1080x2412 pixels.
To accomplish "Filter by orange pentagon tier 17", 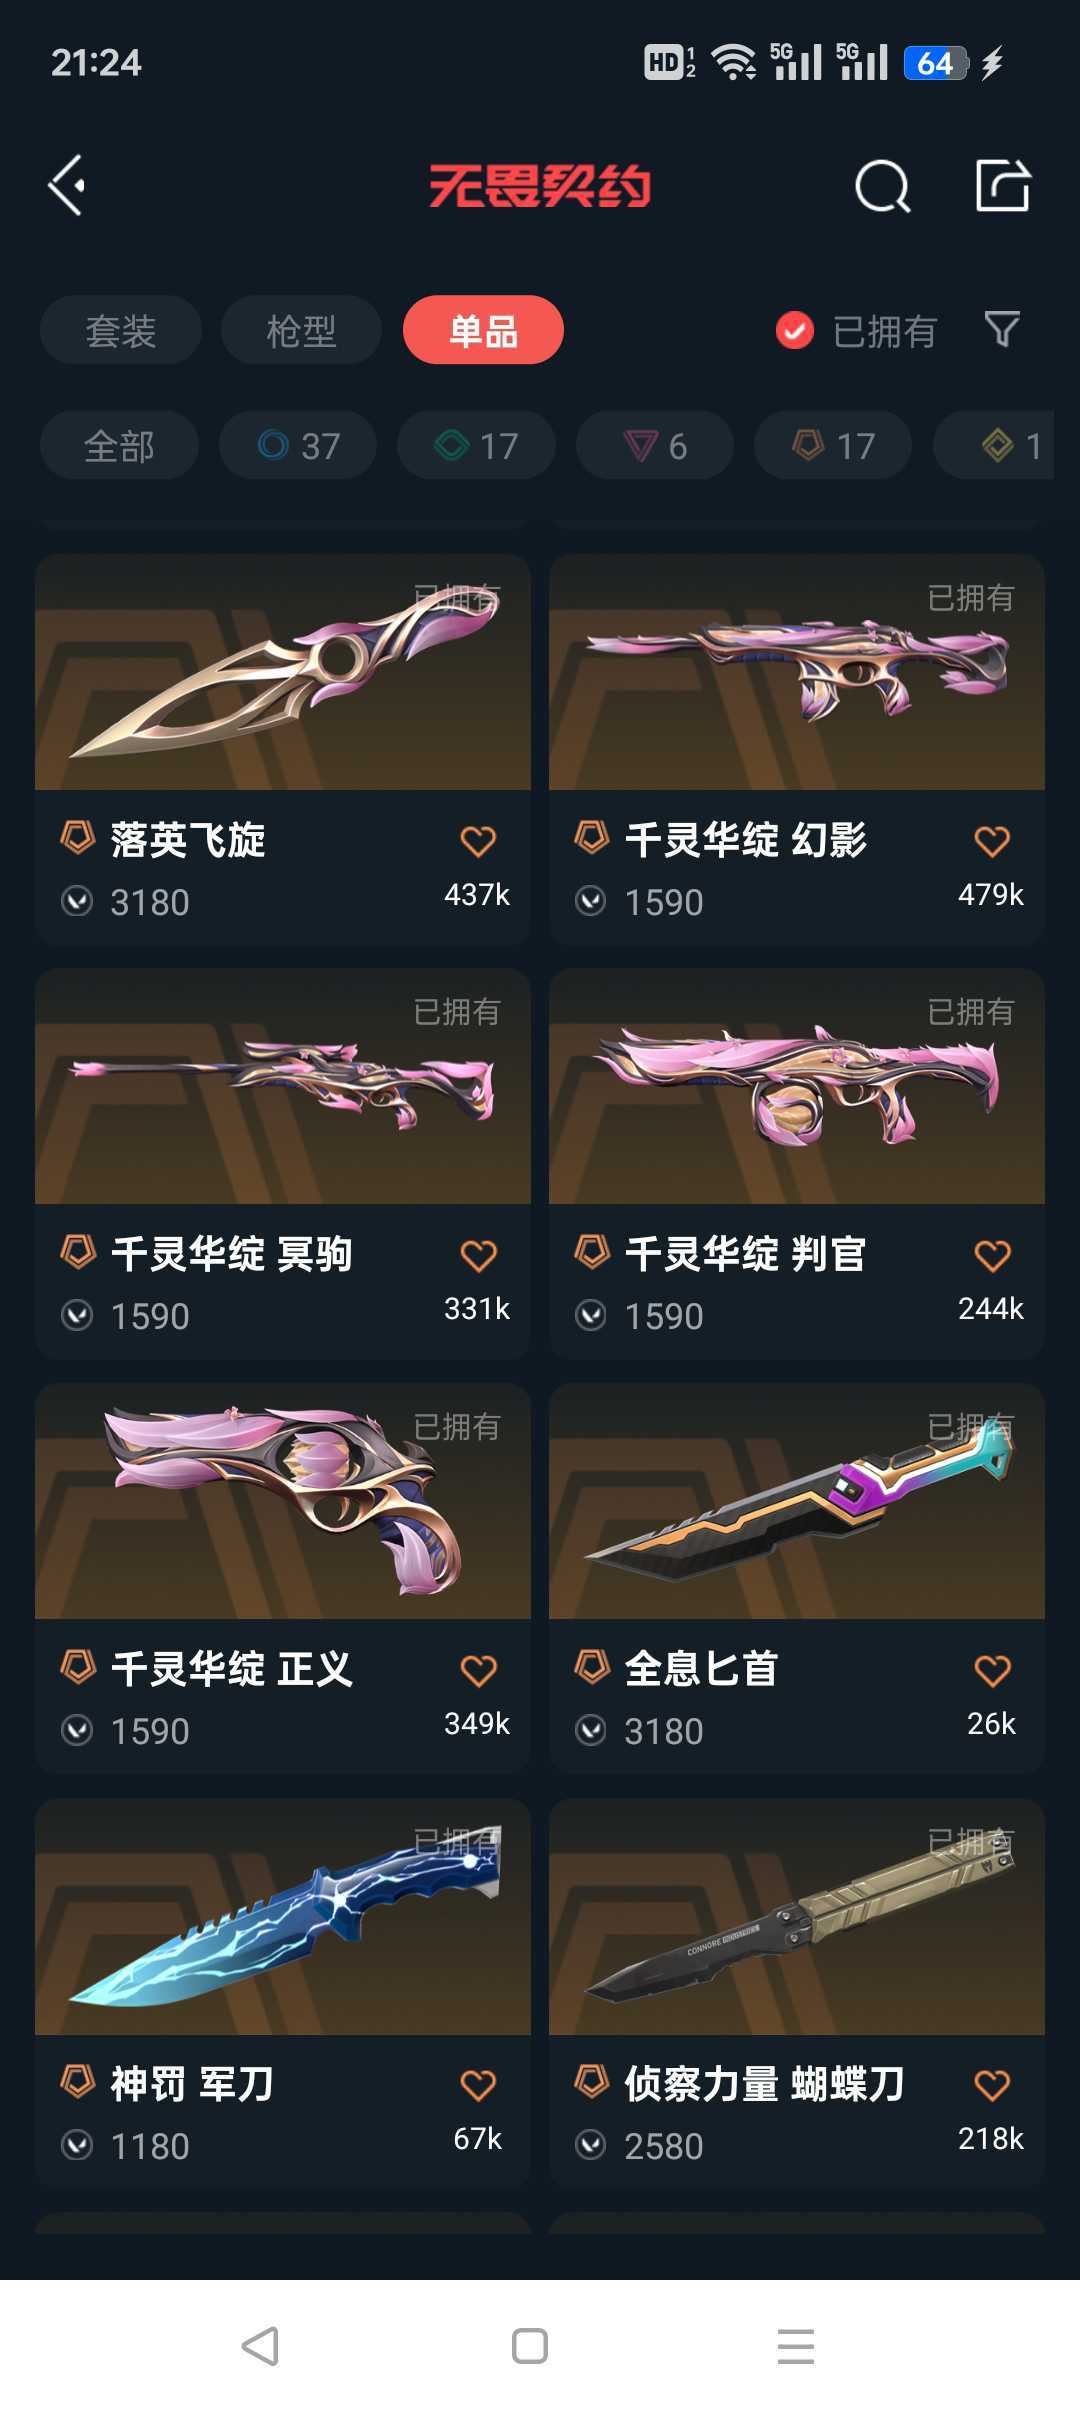I will pos(833,445).
